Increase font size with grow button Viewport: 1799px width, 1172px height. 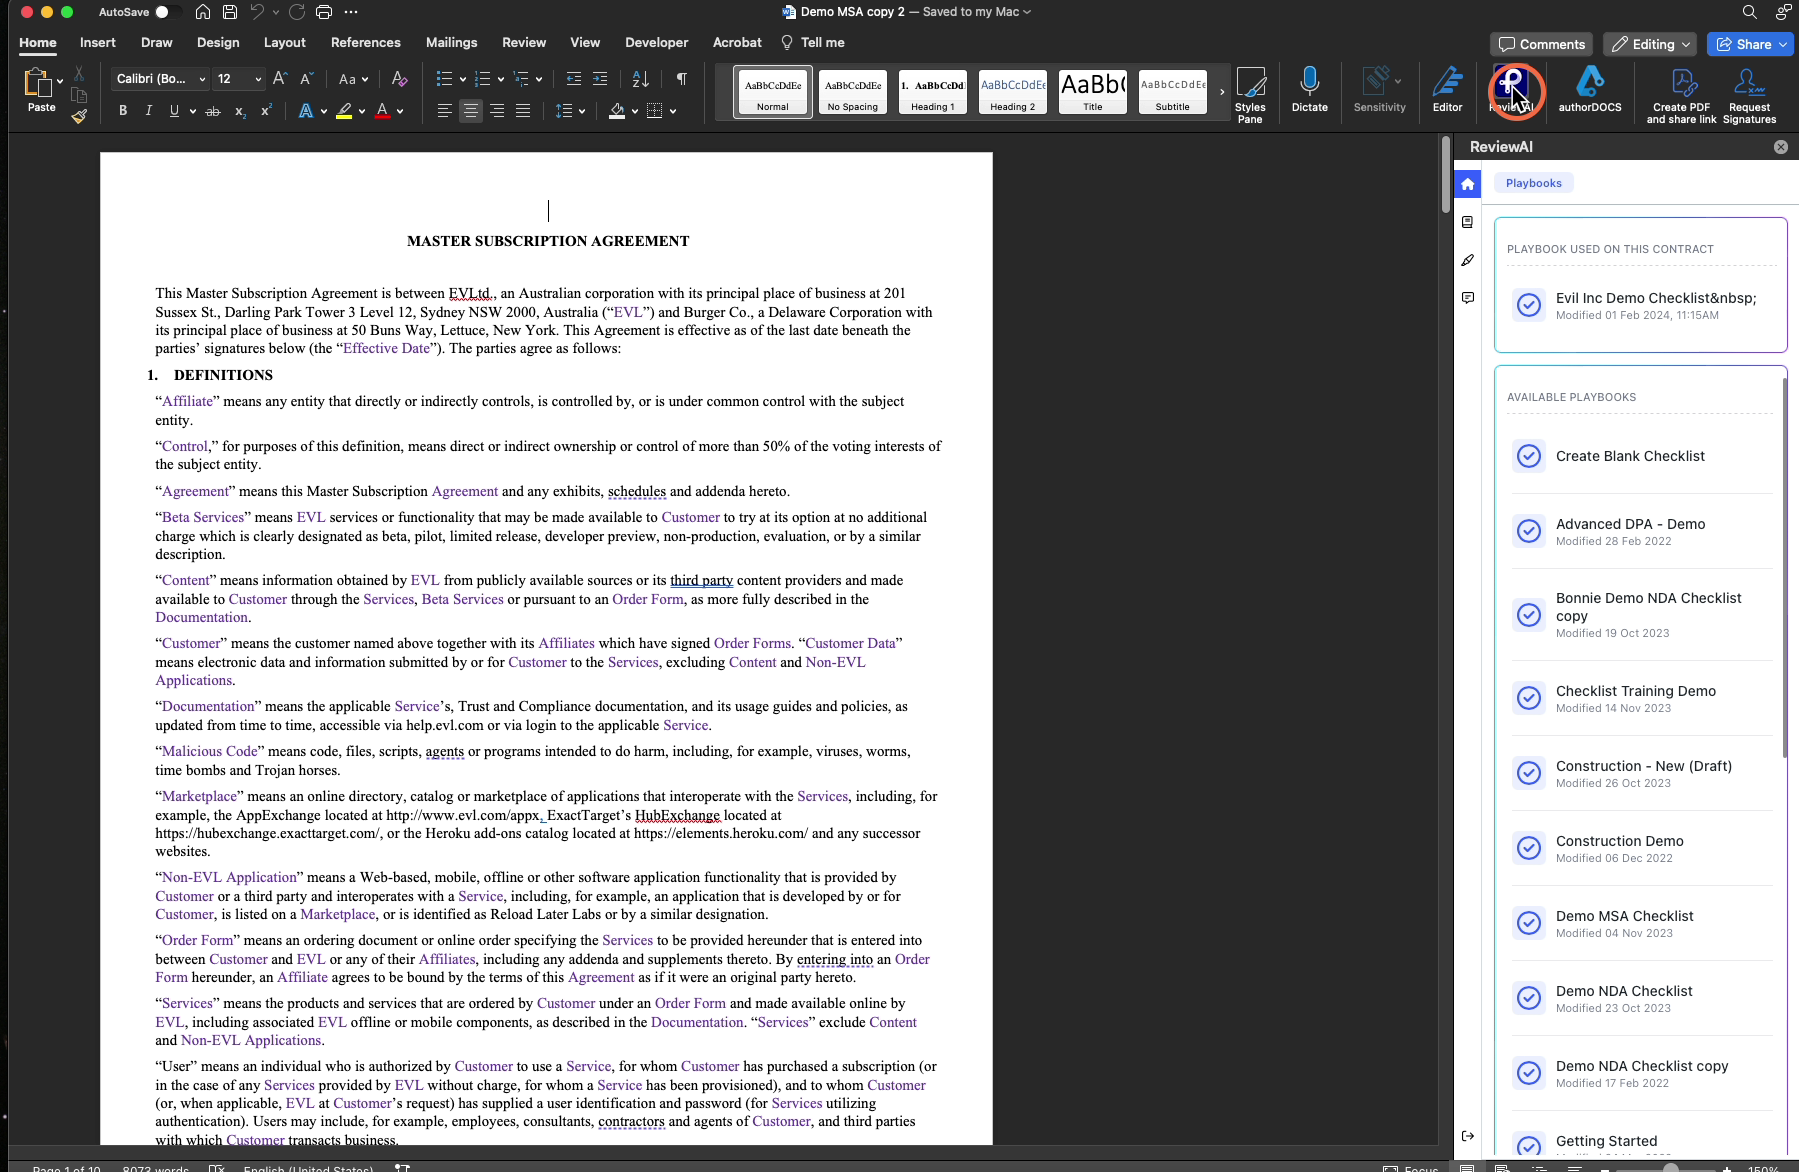280,79
